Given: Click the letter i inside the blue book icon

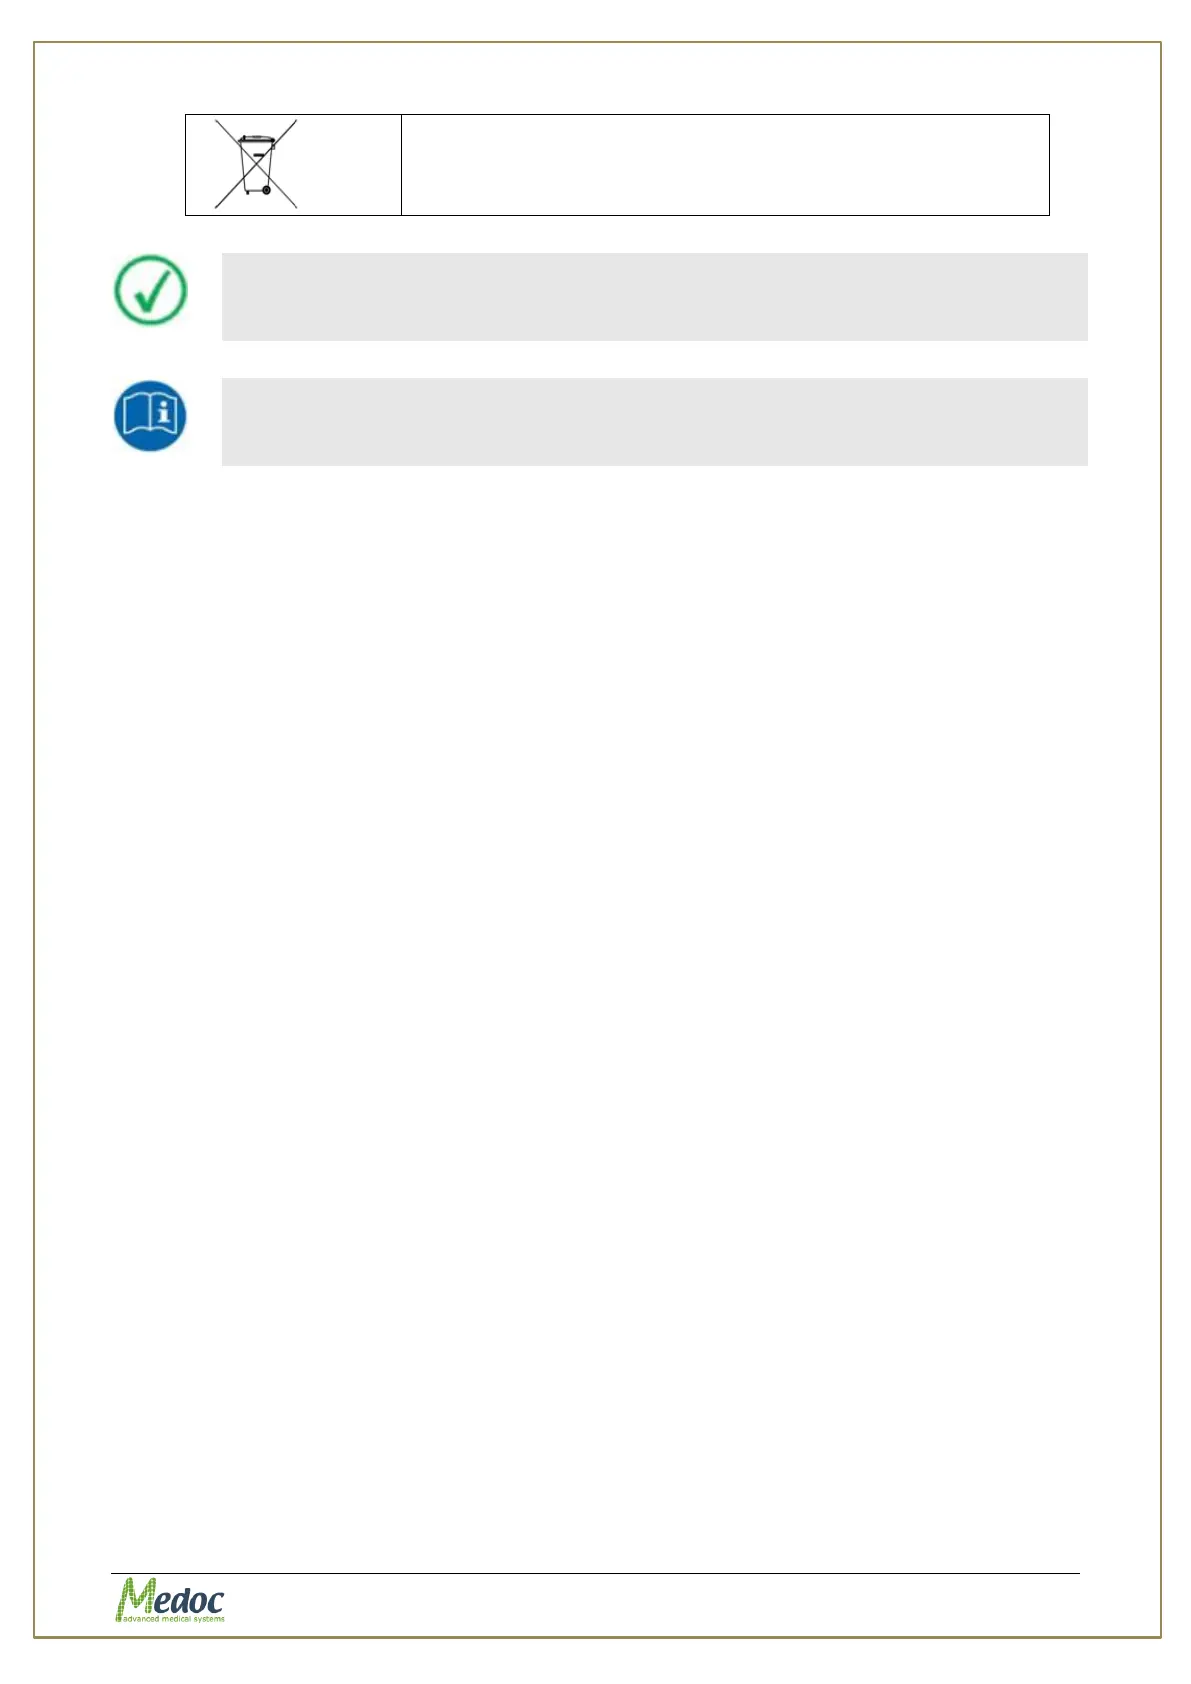Looking at the screenshot, I should click(x=165, y=412).
